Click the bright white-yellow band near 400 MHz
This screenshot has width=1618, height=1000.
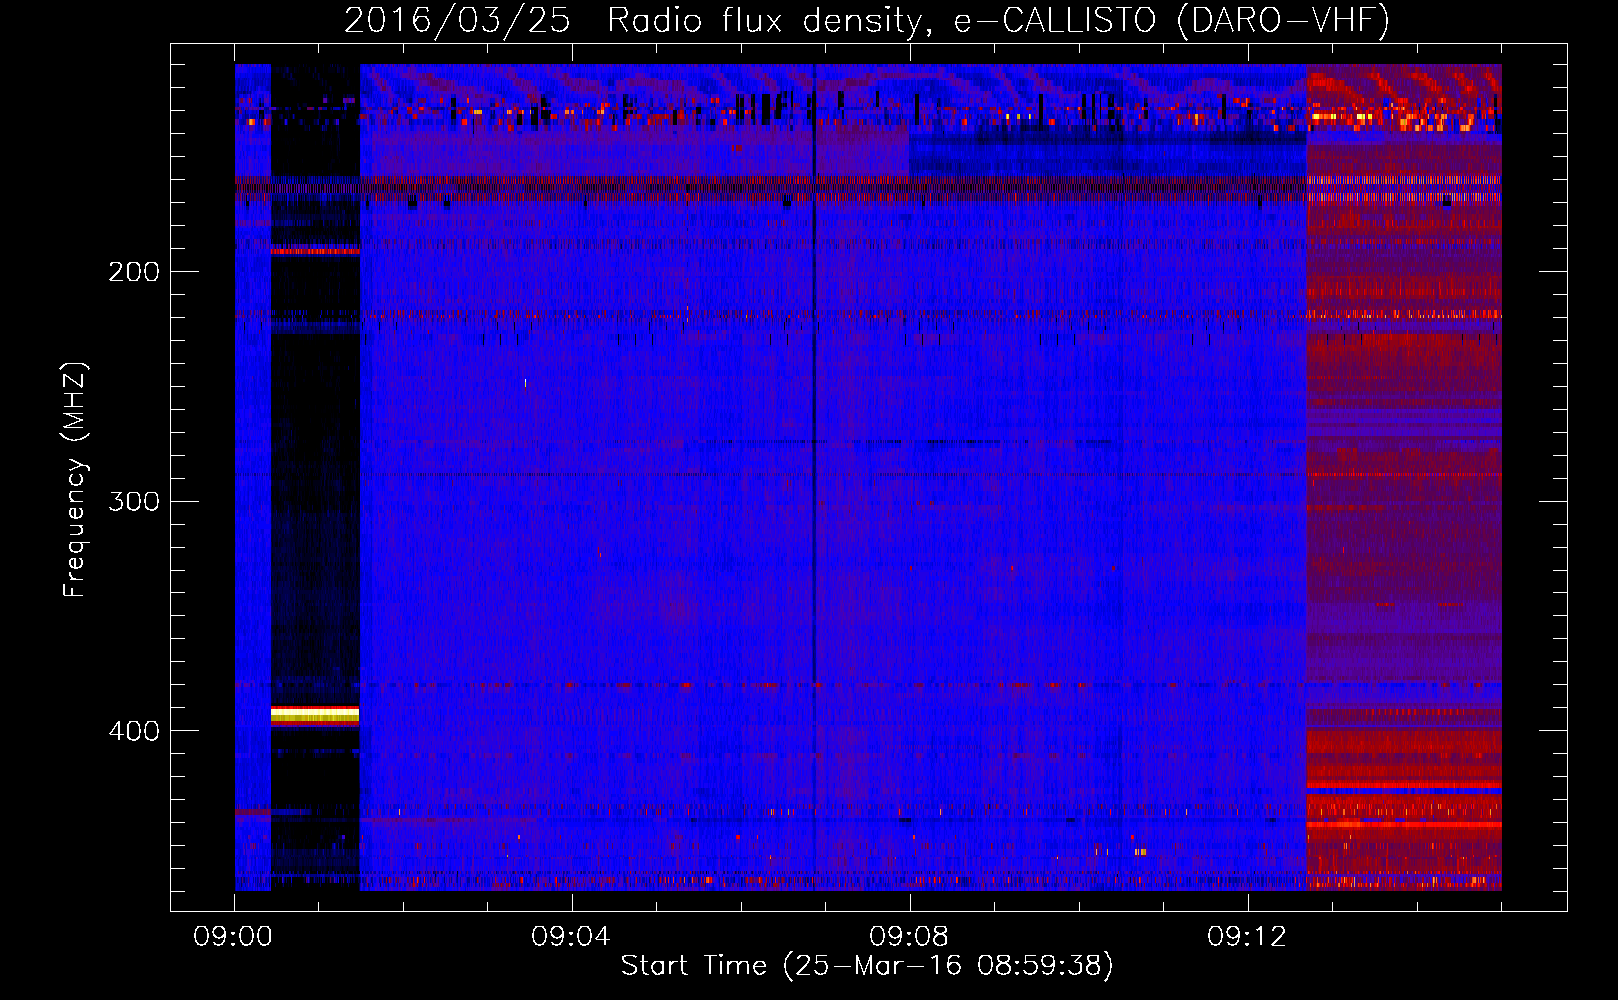coord(315,715)
